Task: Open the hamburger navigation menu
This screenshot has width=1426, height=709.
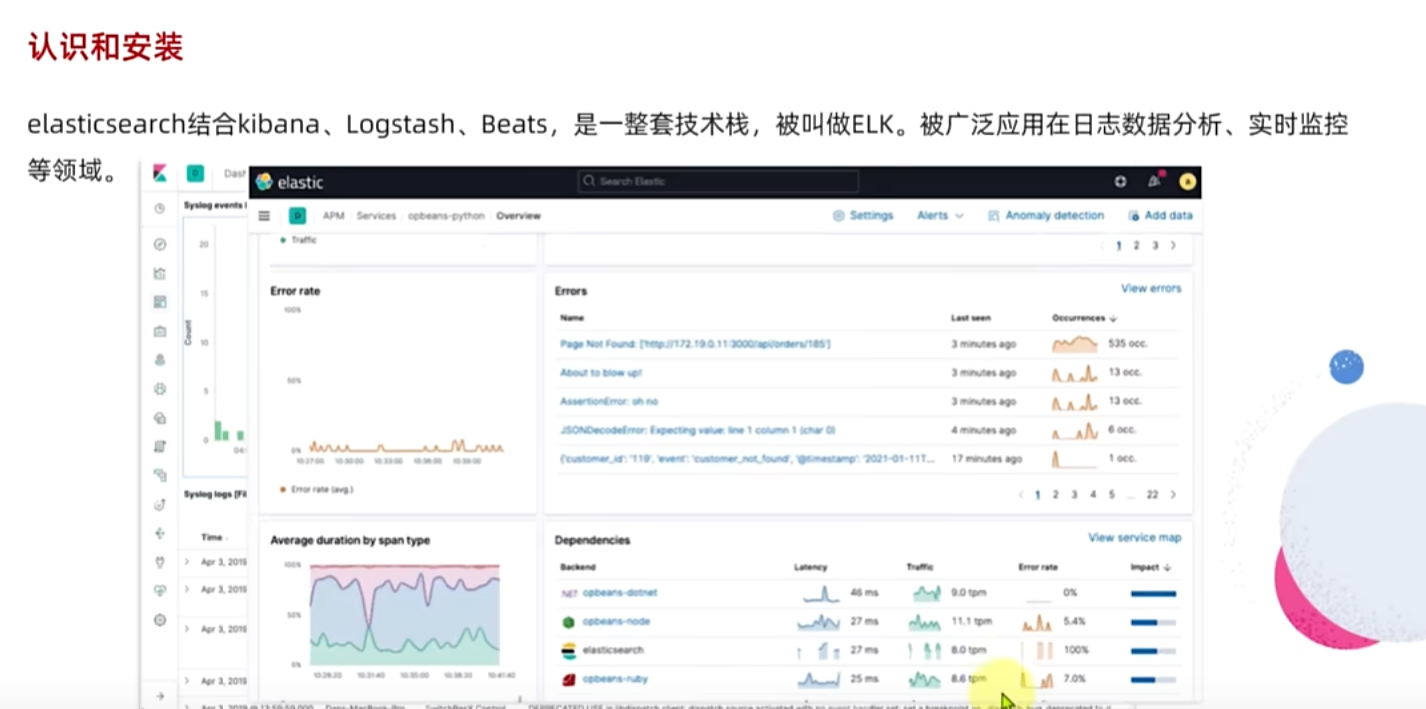Action: coord(264,216)
